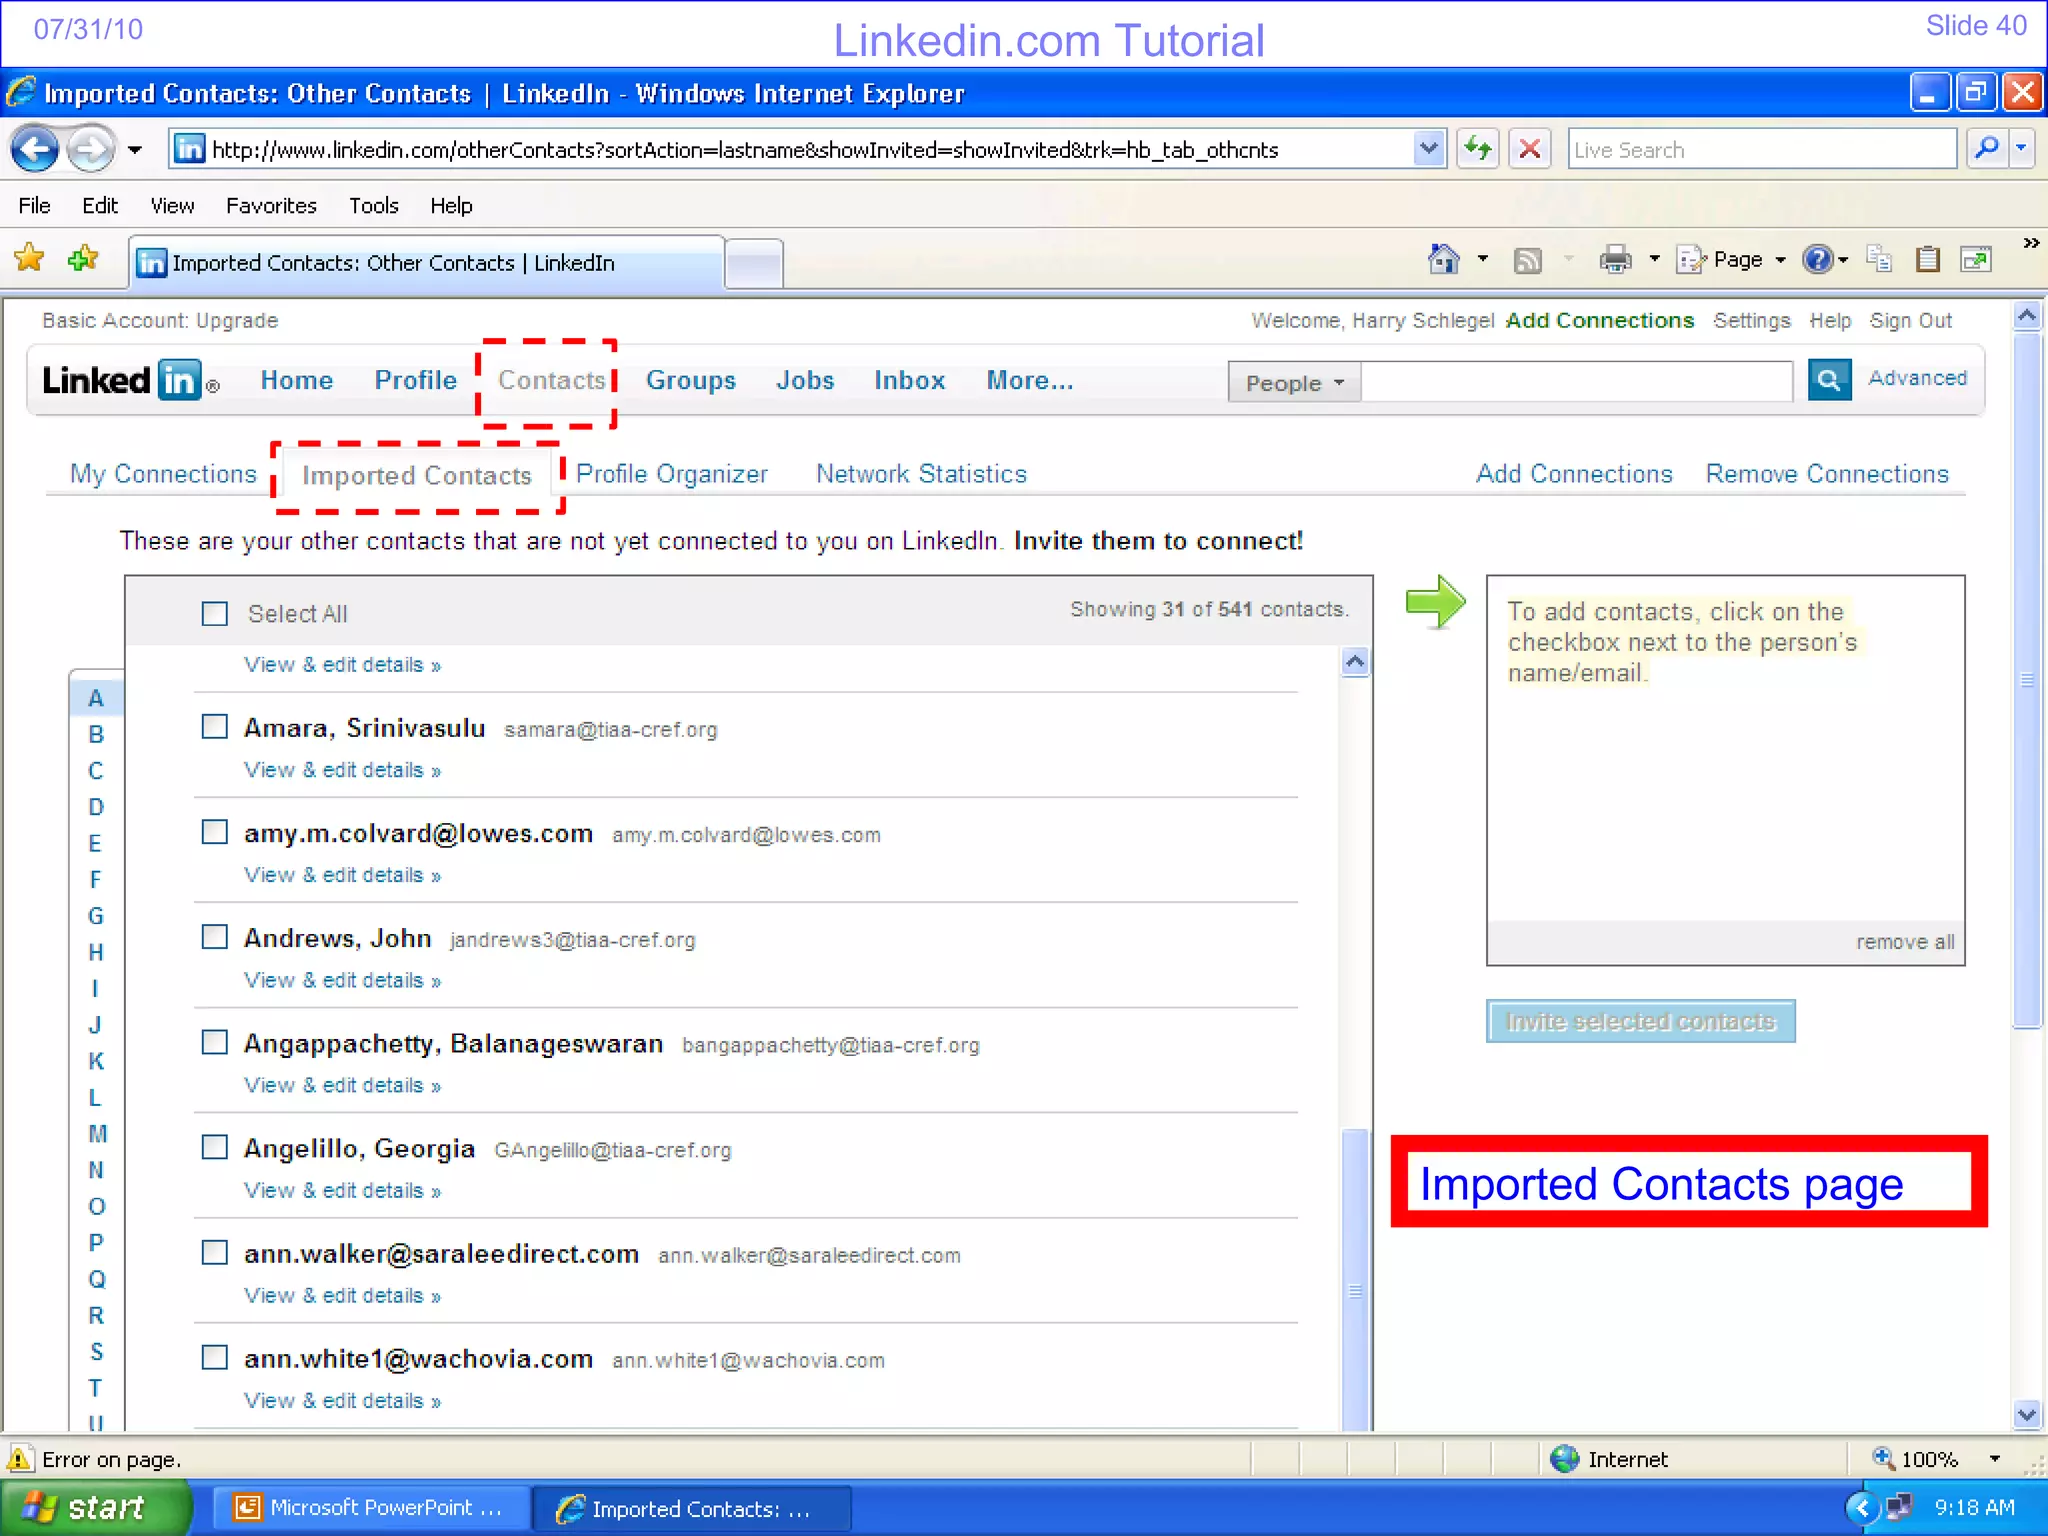The height and width of the screenshot is (1536, 2048).
Task: Open the address bar history dropdown
Action: coord(1429,150)
